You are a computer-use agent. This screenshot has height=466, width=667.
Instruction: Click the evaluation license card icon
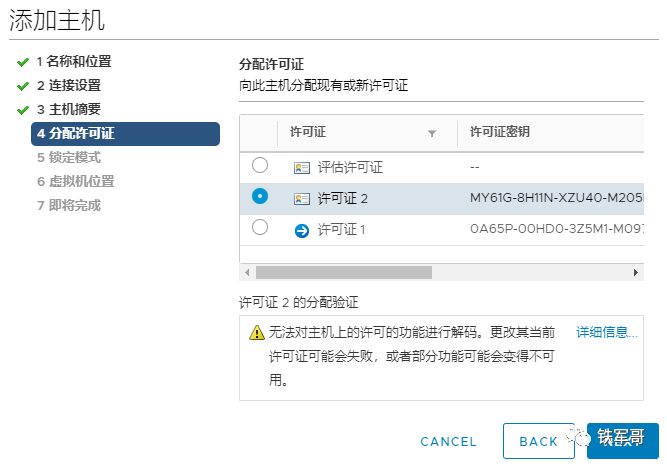302,168
